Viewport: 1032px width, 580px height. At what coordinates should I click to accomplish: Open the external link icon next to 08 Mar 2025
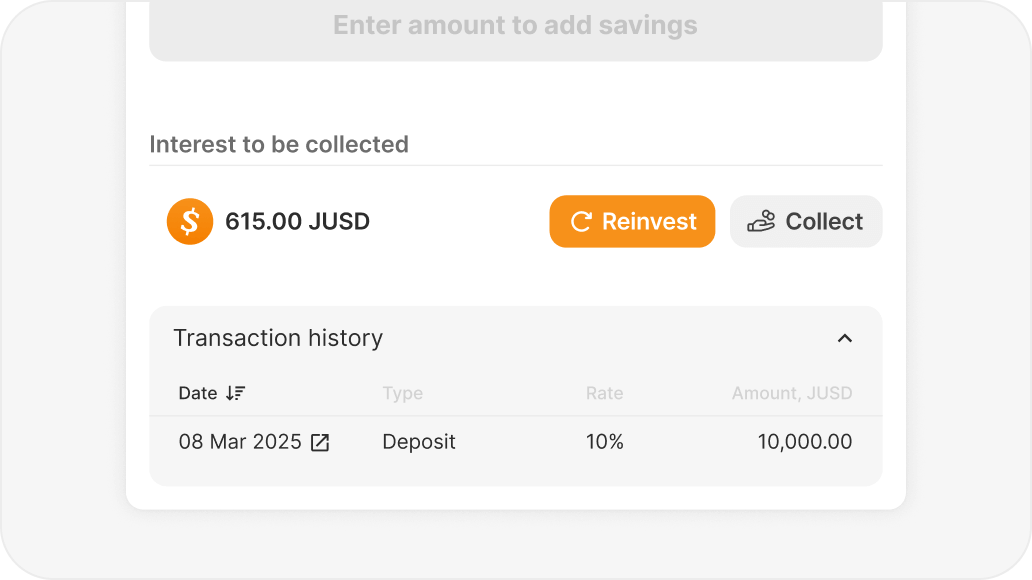pyautogui.click(x=320, y=442)
